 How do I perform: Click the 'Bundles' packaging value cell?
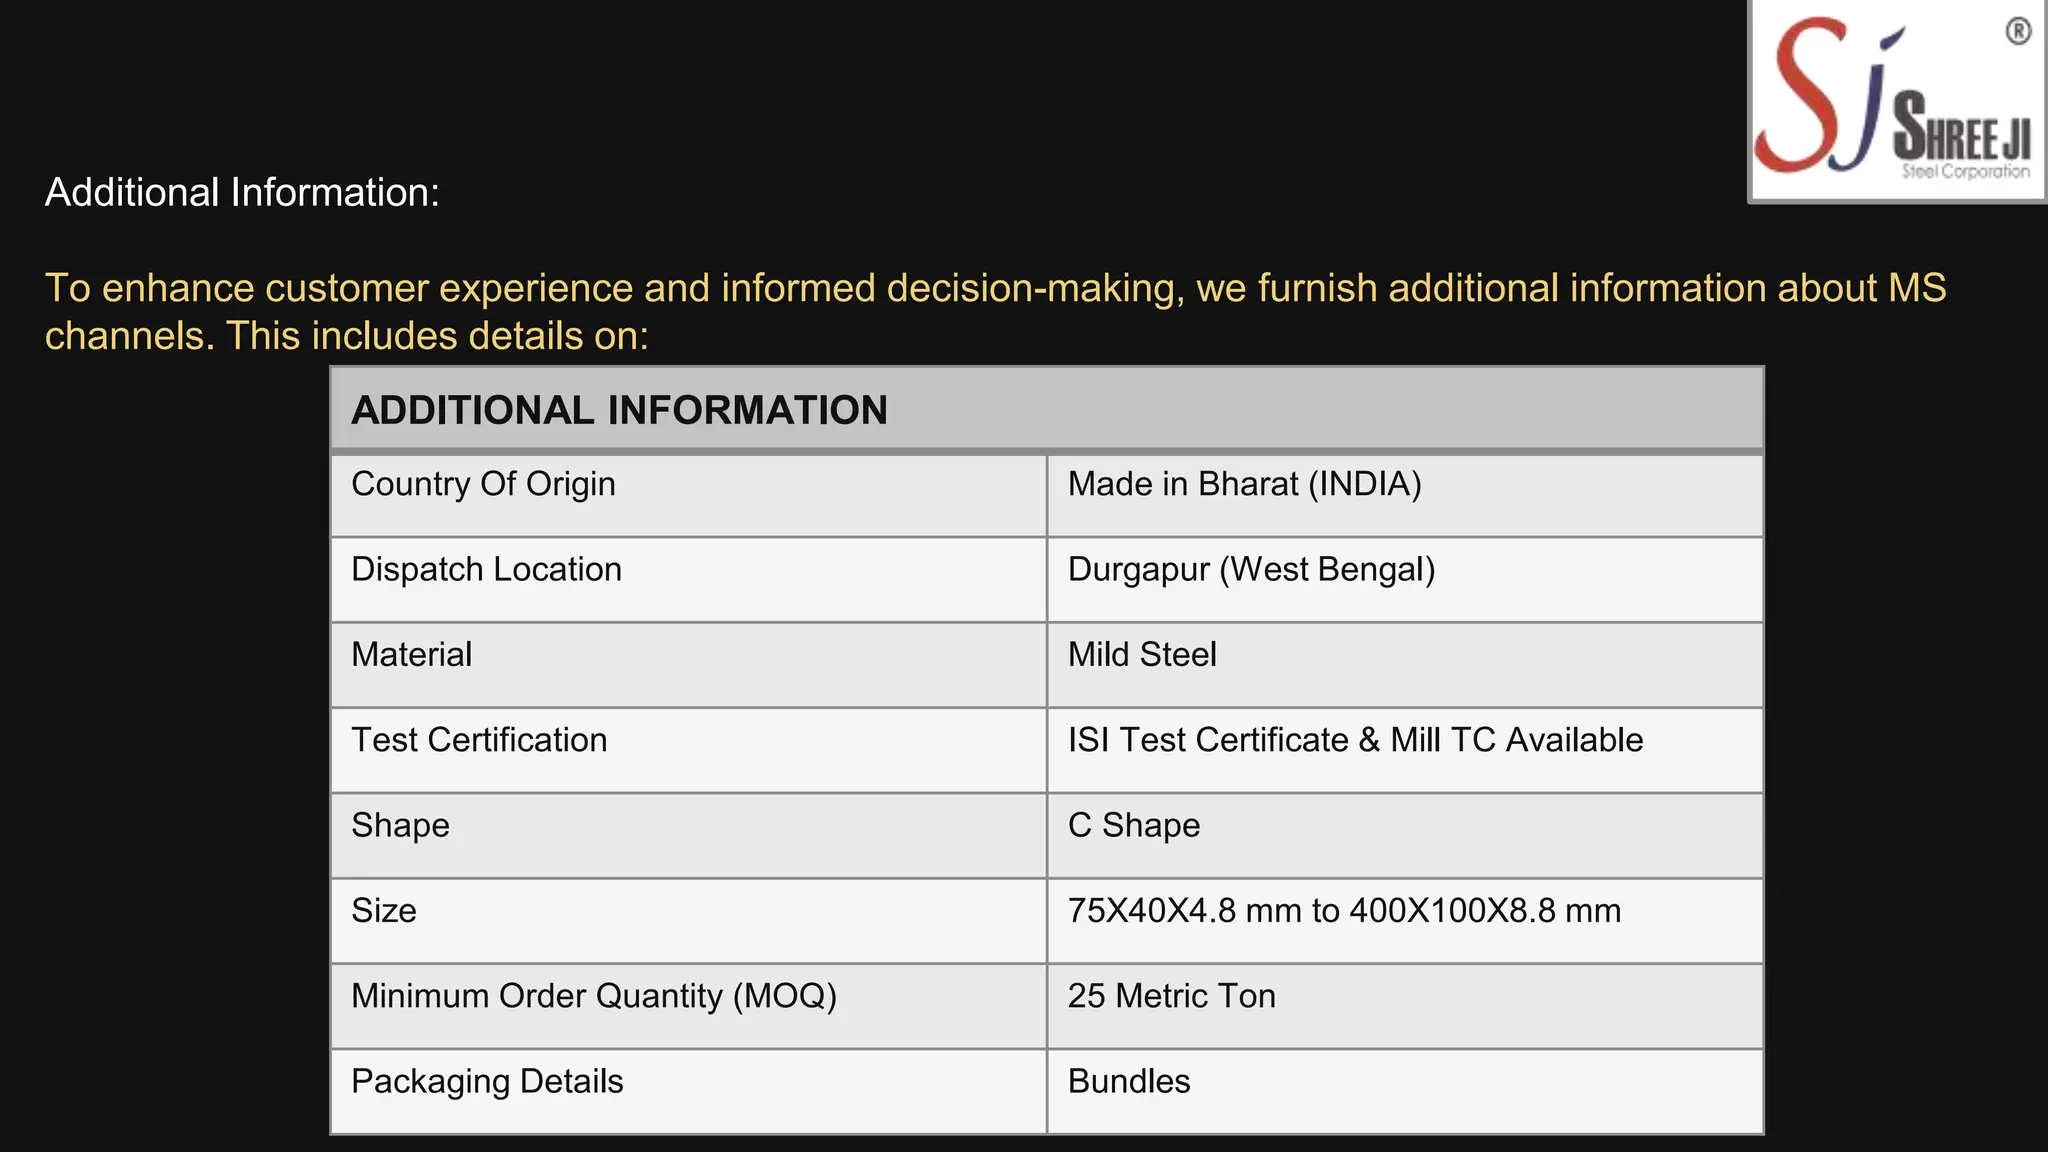tap(1129, 1081)
